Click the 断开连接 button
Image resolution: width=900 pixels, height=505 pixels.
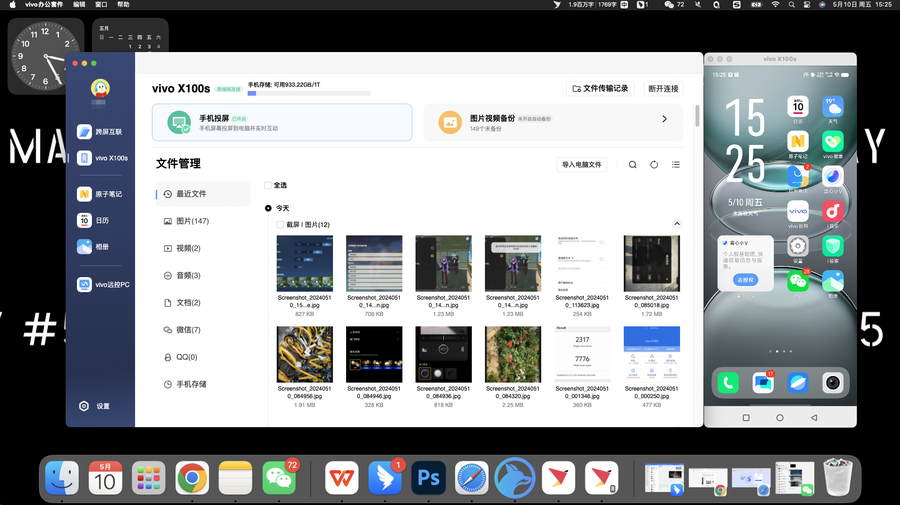tap(664, 88)
